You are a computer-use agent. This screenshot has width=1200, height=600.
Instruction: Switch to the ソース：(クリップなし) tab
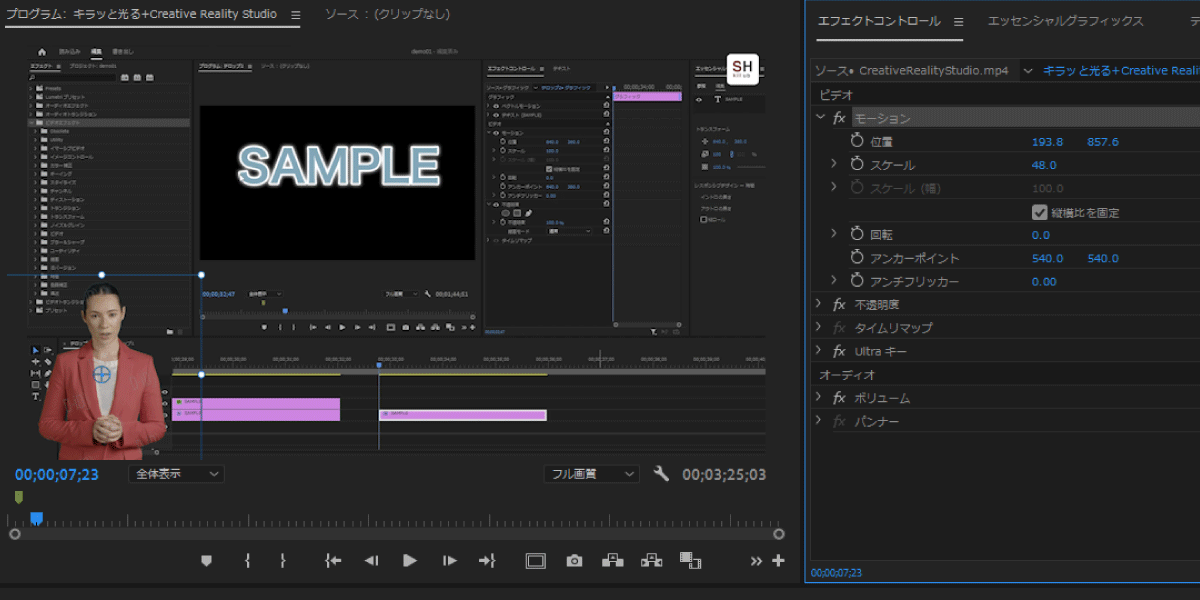[387, 15]
